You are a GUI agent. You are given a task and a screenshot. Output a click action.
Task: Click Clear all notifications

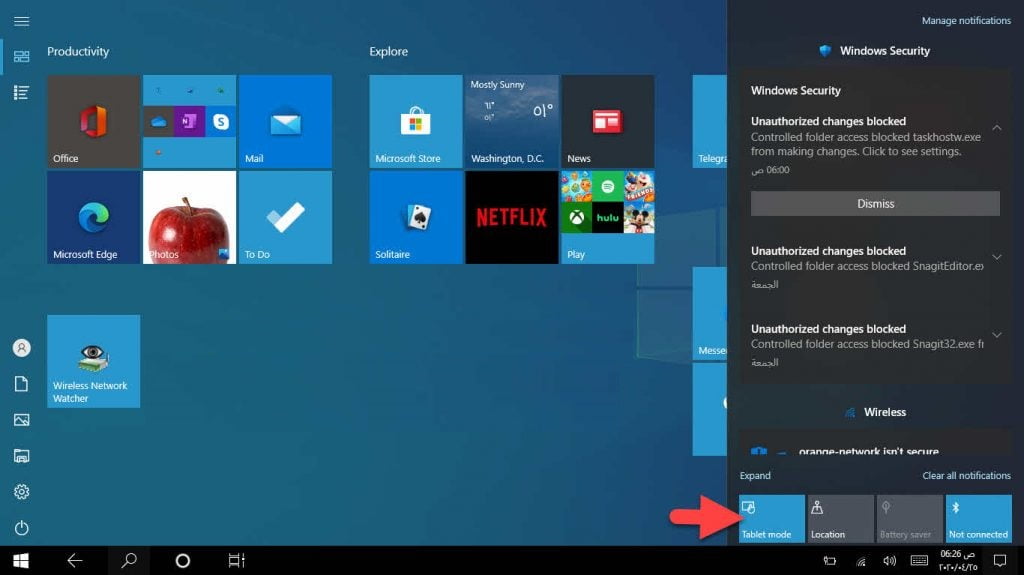tap(966, 476)
